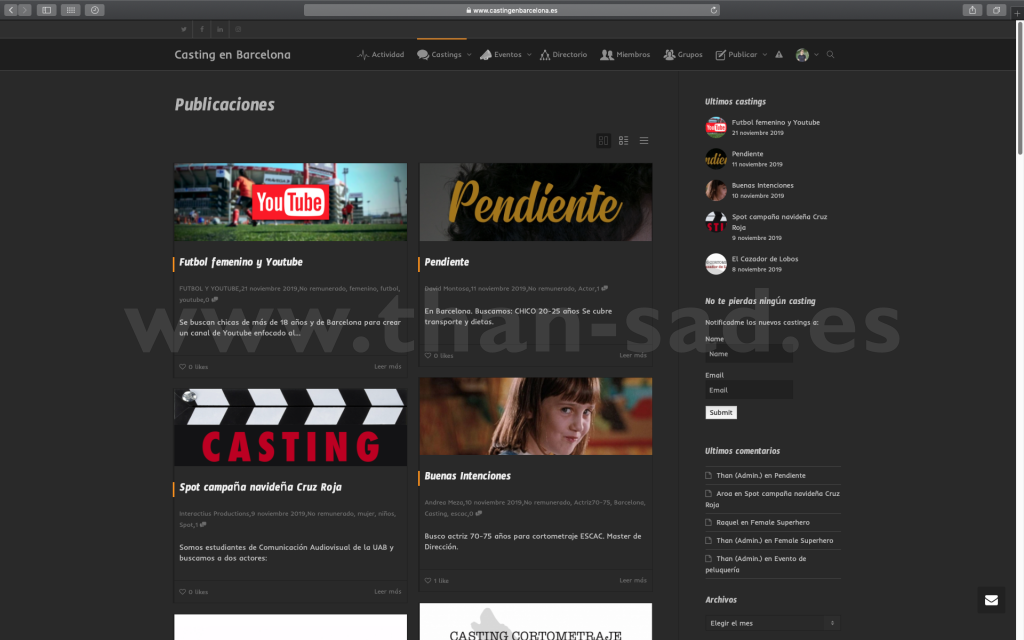Open Safari's history clock button
This screenshot has width=1024, height=640.
click(x=95, y=10)
